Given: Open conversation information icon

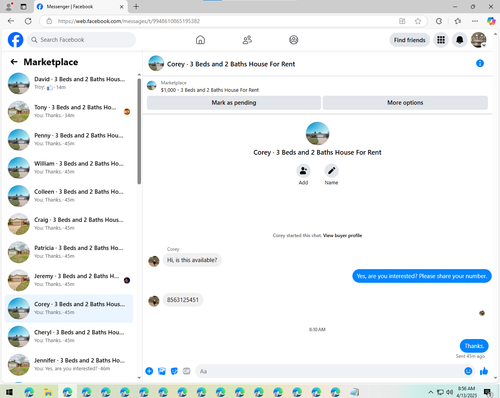Looking at the screenshot, I should tap(480, 63).
